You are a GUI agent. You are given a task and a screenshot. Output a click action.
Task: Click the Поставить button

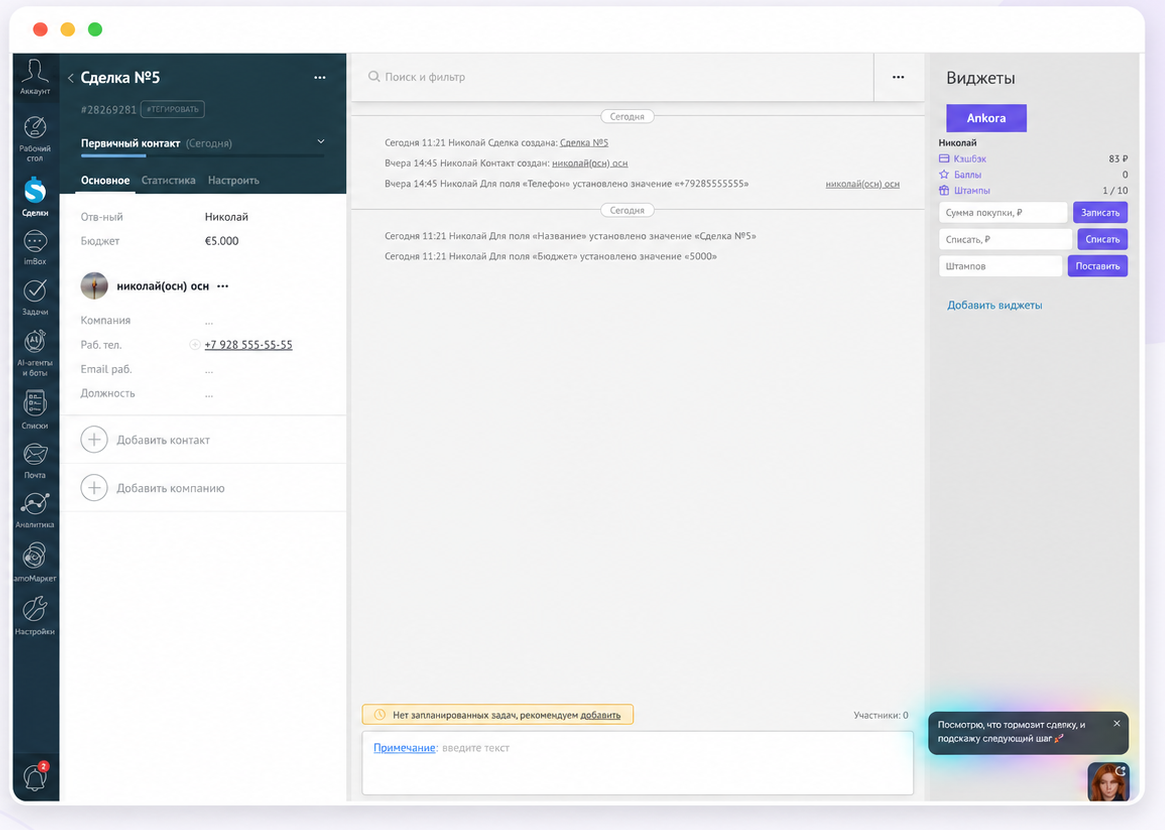(x=1097, y=266)
